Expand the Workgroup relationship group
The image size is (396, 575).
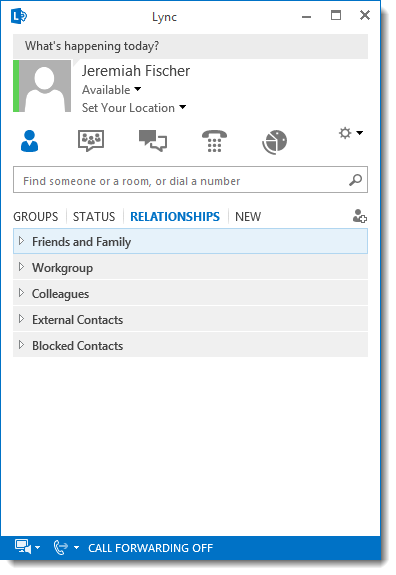190,267
